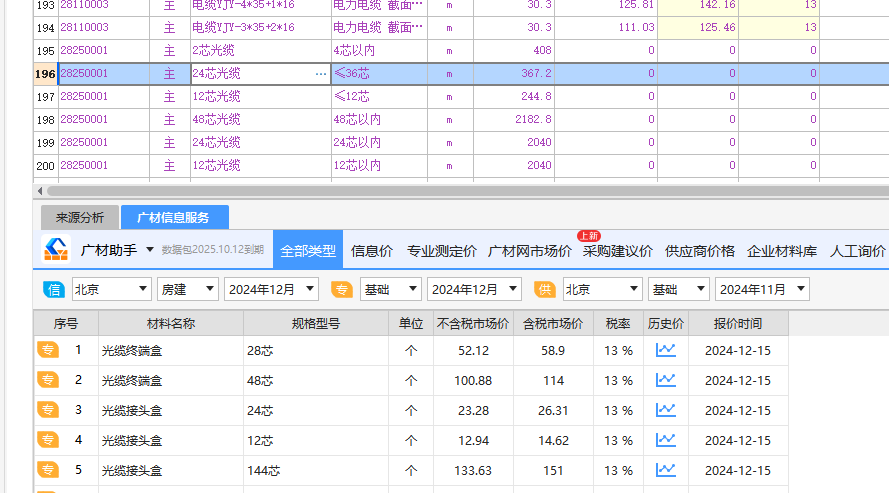Click the blue 信 information price icon
The width and height of the screenshot is (889, 493).
[54, 290]
